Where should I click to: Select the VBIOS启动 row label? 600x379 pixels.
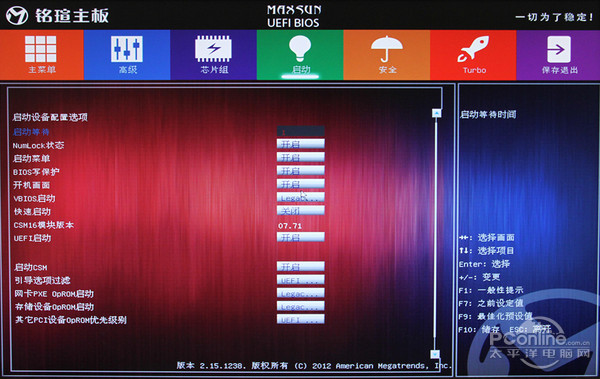pyautogui.click(x=34, y=198)
